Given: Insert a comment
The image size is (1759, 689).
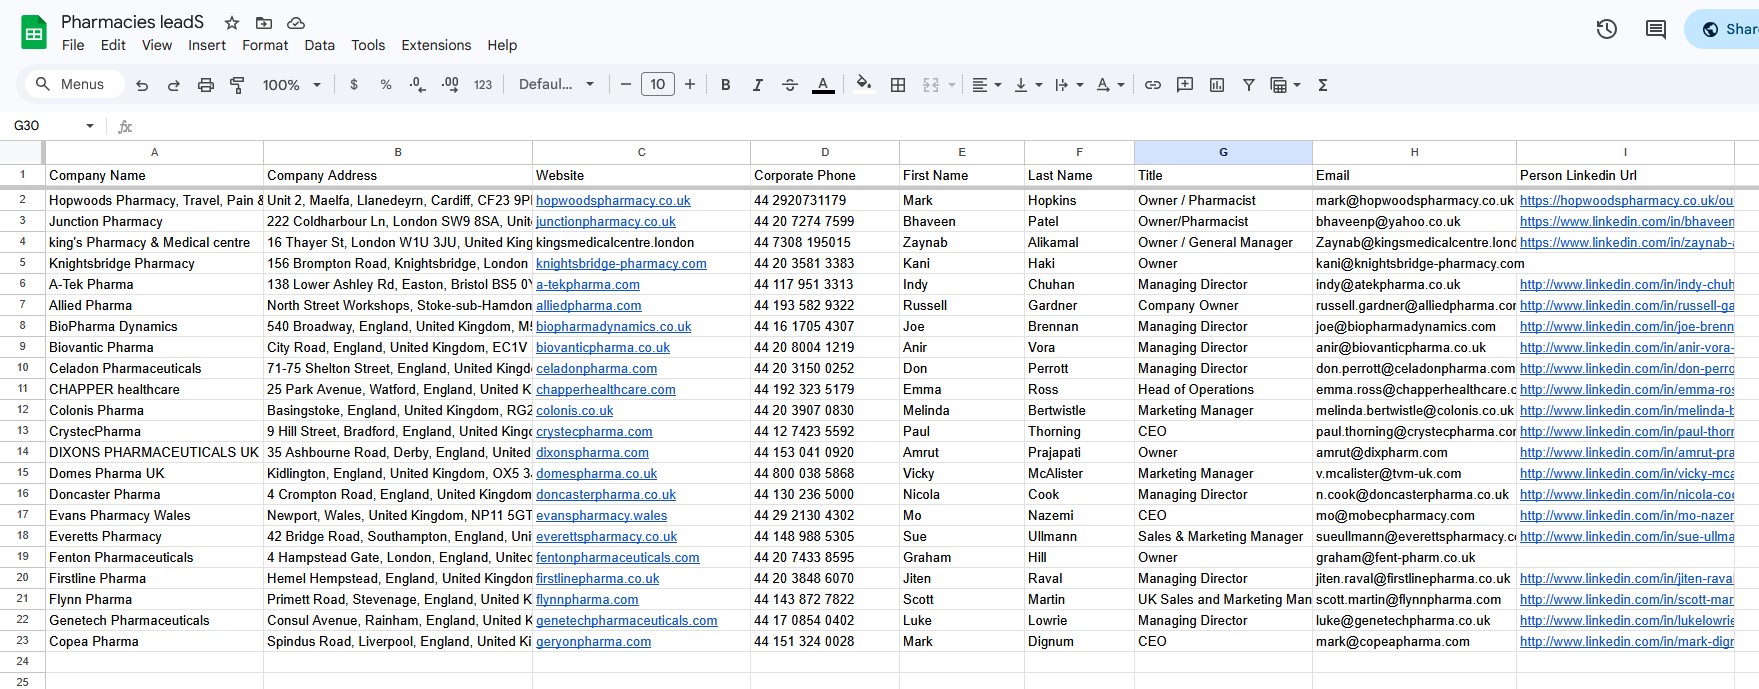Looking at the screenshot, I should [x=1185, y=85].
